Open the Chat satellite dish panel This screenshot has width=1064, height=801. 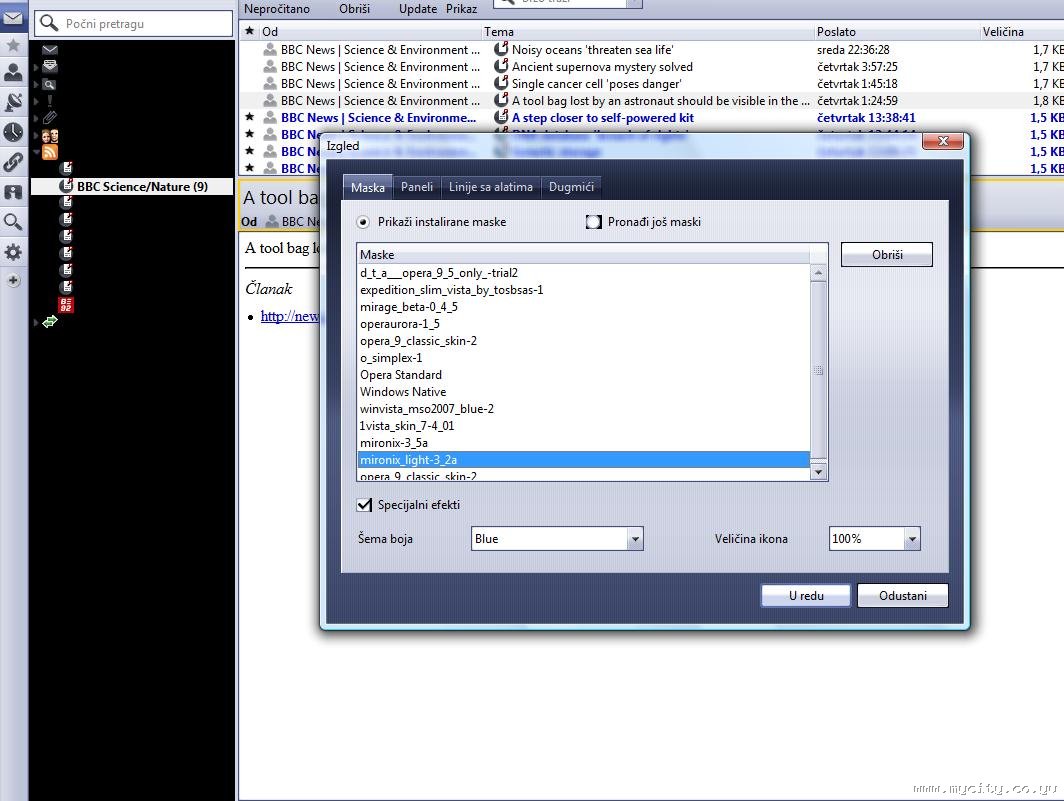pos(13,102)
